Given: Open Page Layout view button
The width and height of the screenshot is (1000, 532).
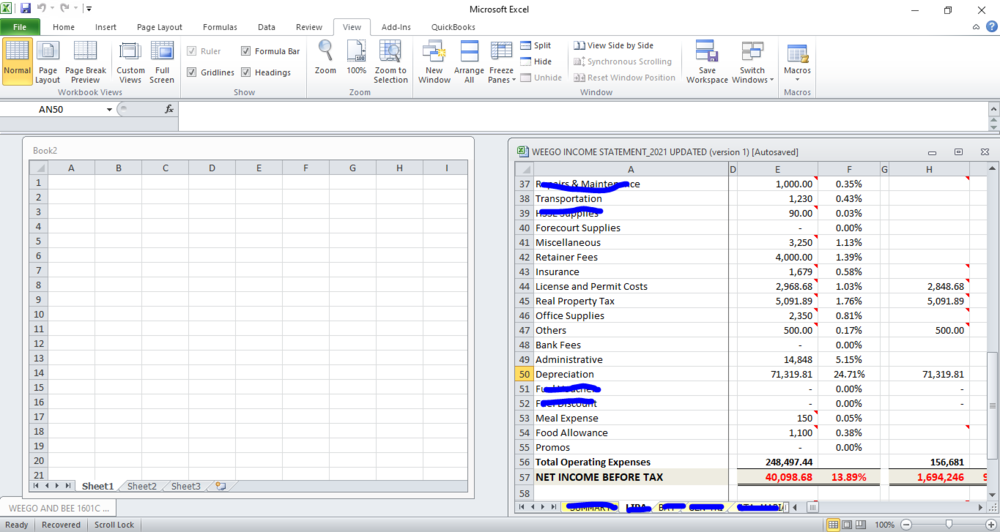Looking at the screenshot, I should pyautogui.click(x=48, y=61).
